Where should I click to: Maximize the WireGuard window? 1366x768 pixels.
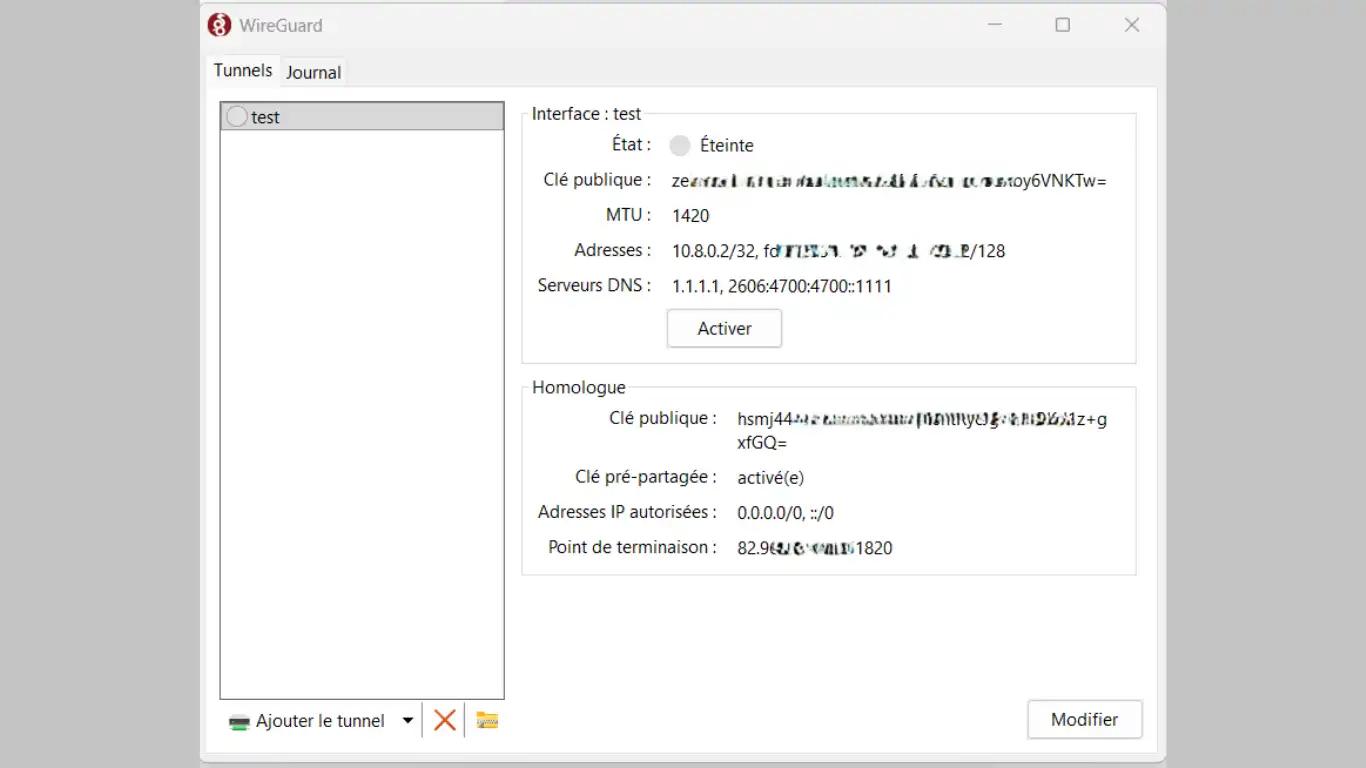point(1062,25)
